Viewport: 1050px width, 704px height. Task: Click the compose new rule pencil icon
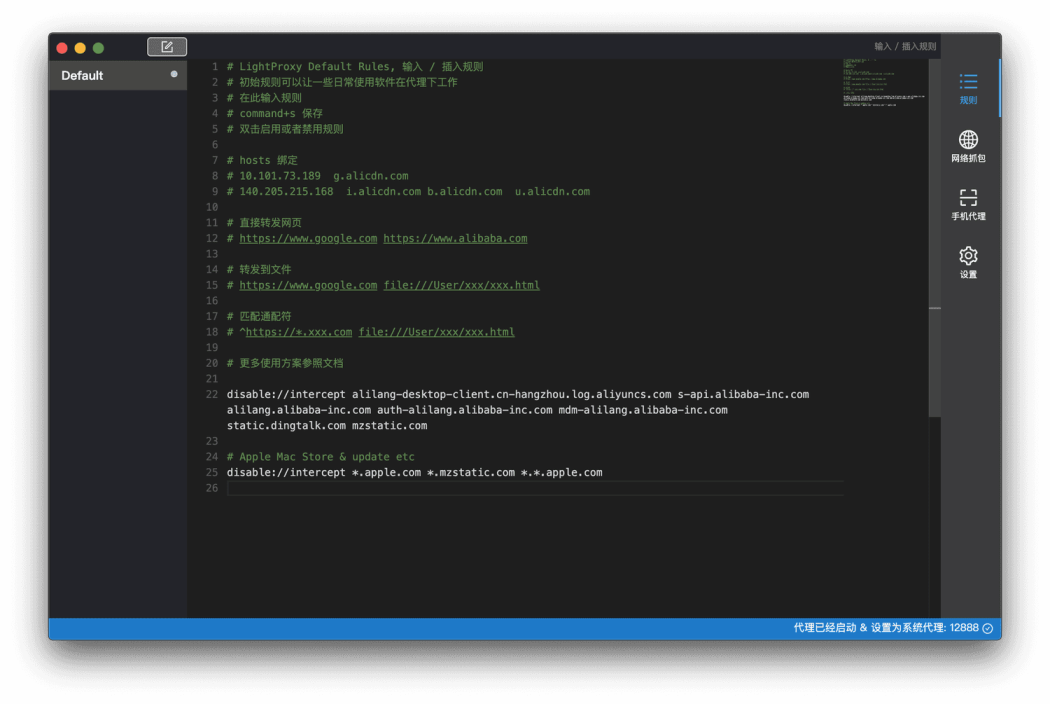point(167,46)
